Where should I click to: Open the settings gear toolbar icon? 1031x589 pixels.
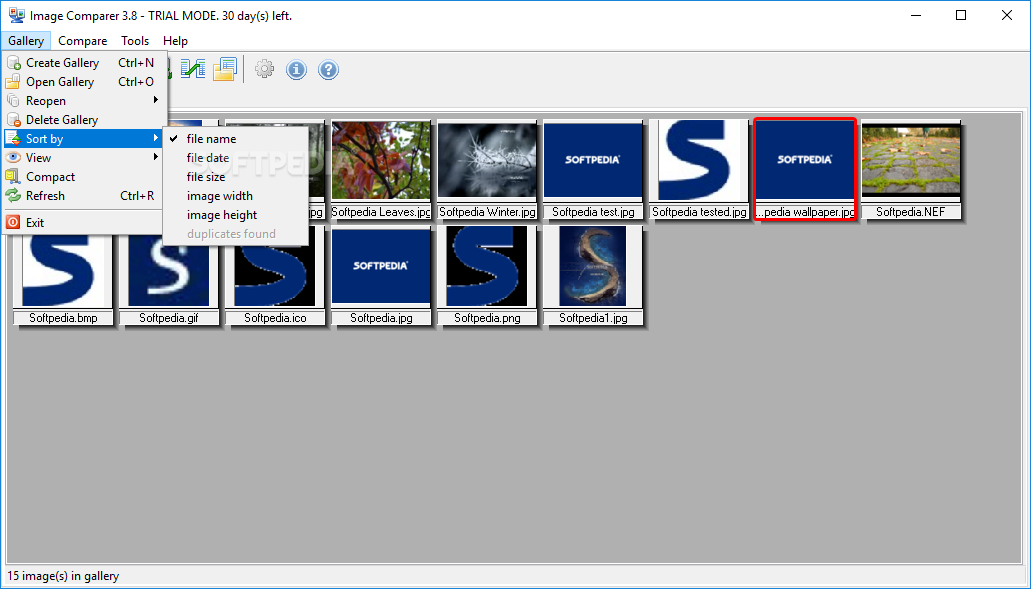tap(264, 69)
